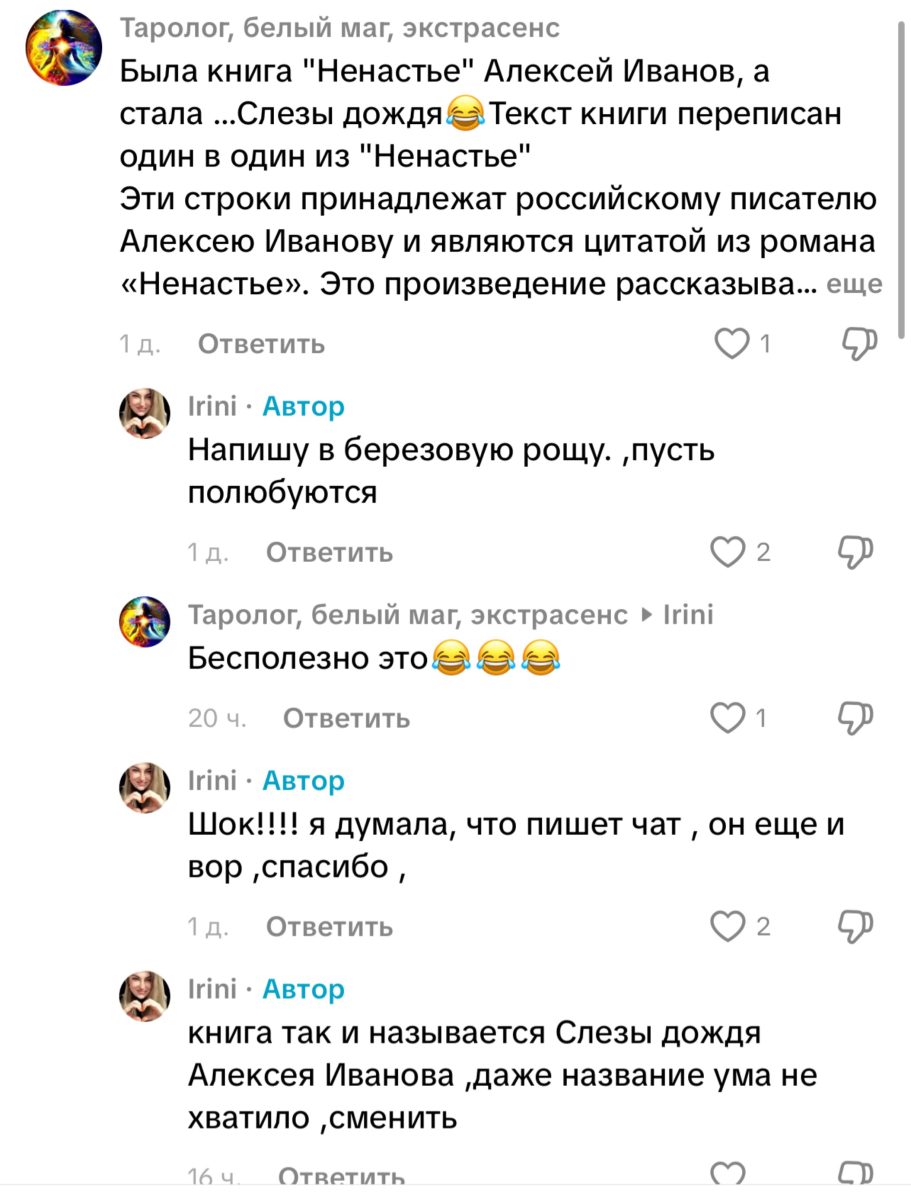Expand the truncated top comment with "еще"
The width and height of the screenshot is (911, 1200).
(x=855, y=285)
